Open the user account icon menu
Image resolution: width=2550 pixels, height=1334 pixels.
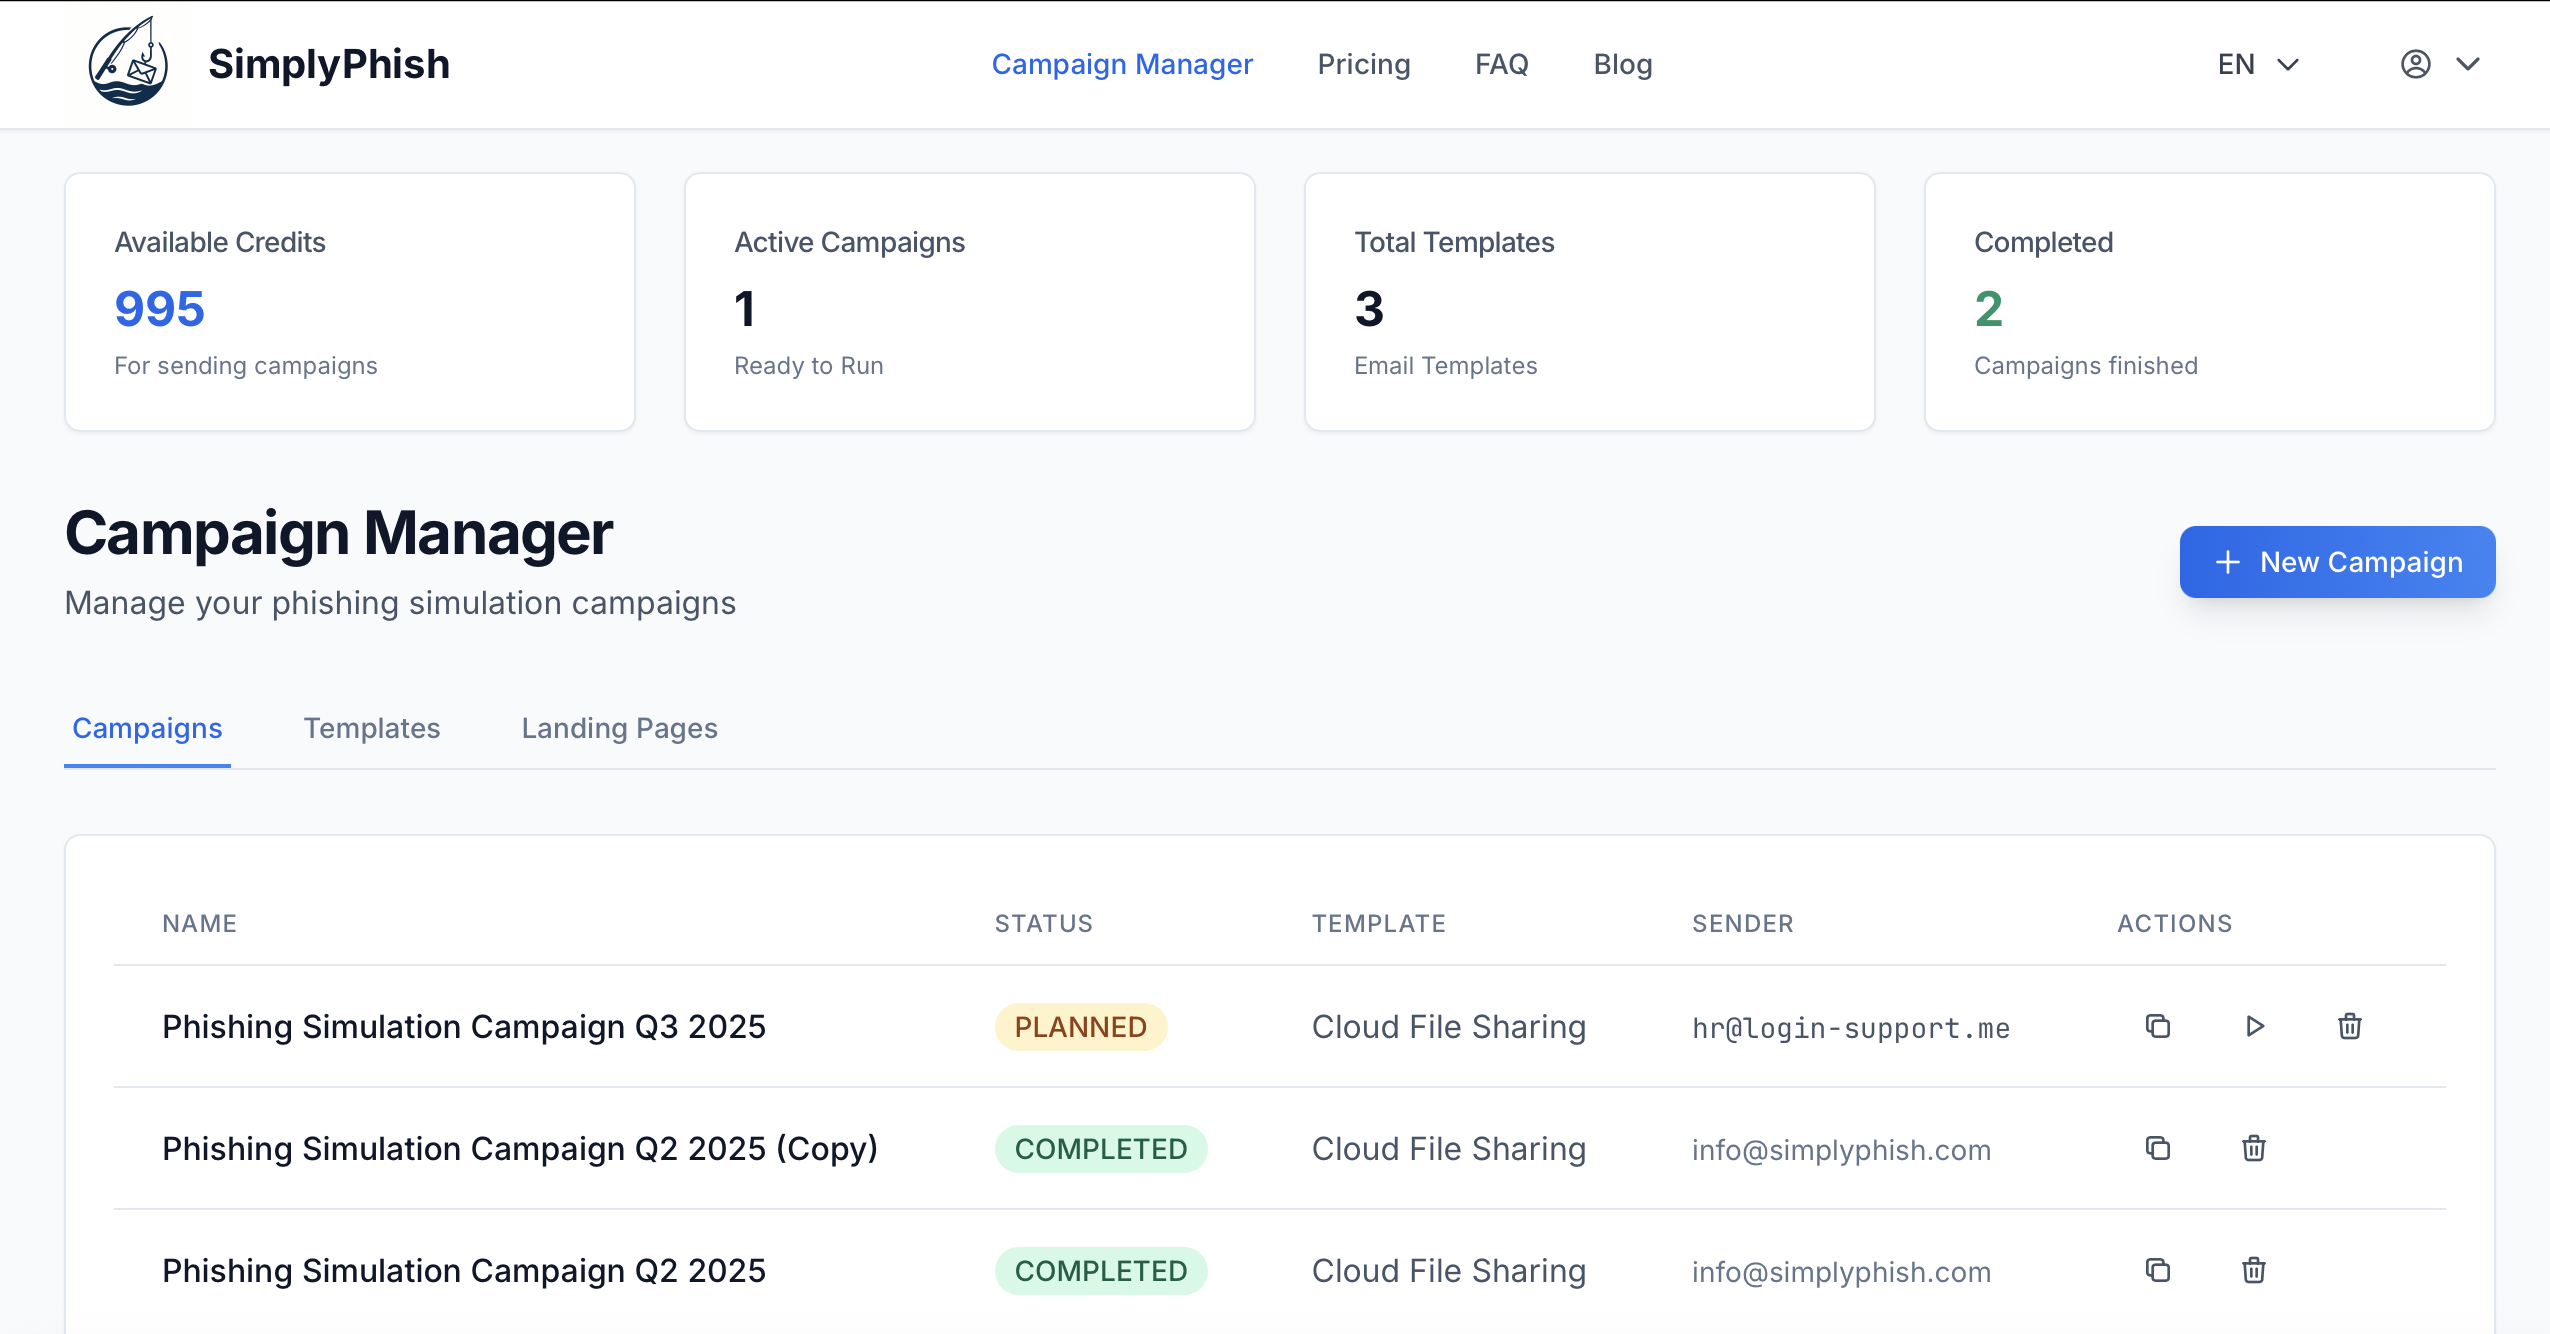tap(2415, 64)
